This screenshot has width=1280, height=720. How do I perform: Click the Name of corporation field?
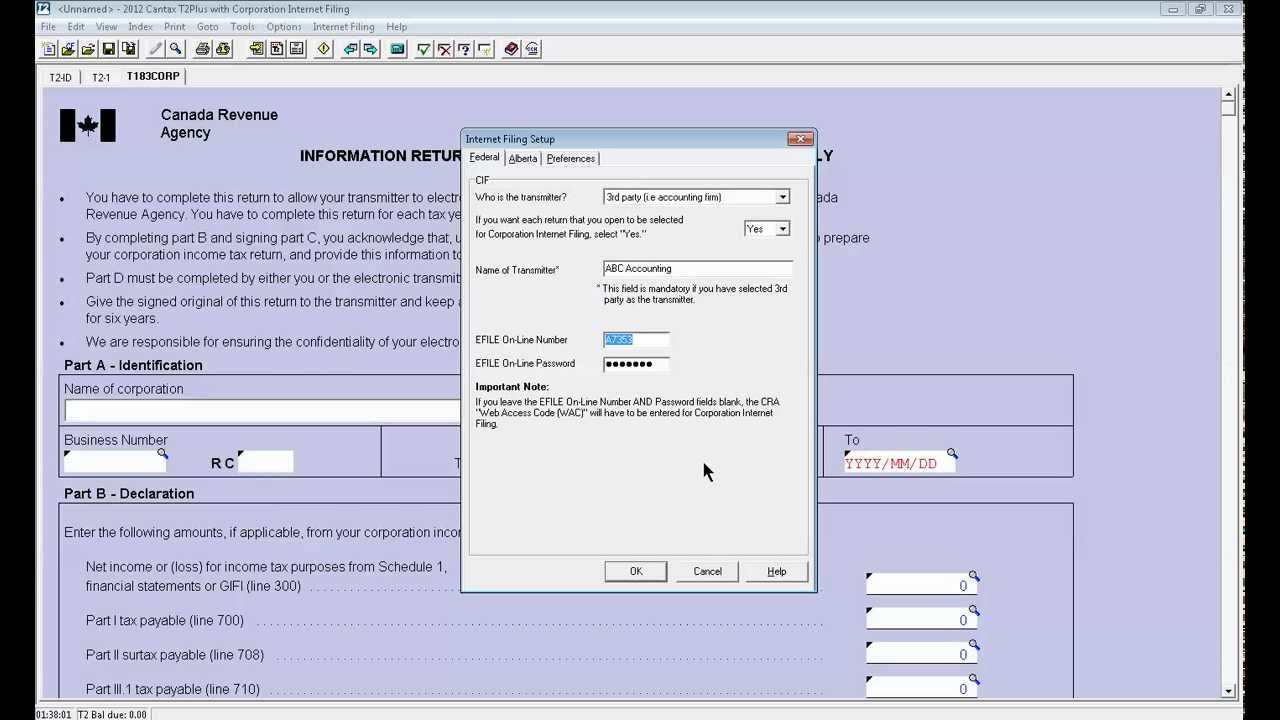(x=262, y=410)
